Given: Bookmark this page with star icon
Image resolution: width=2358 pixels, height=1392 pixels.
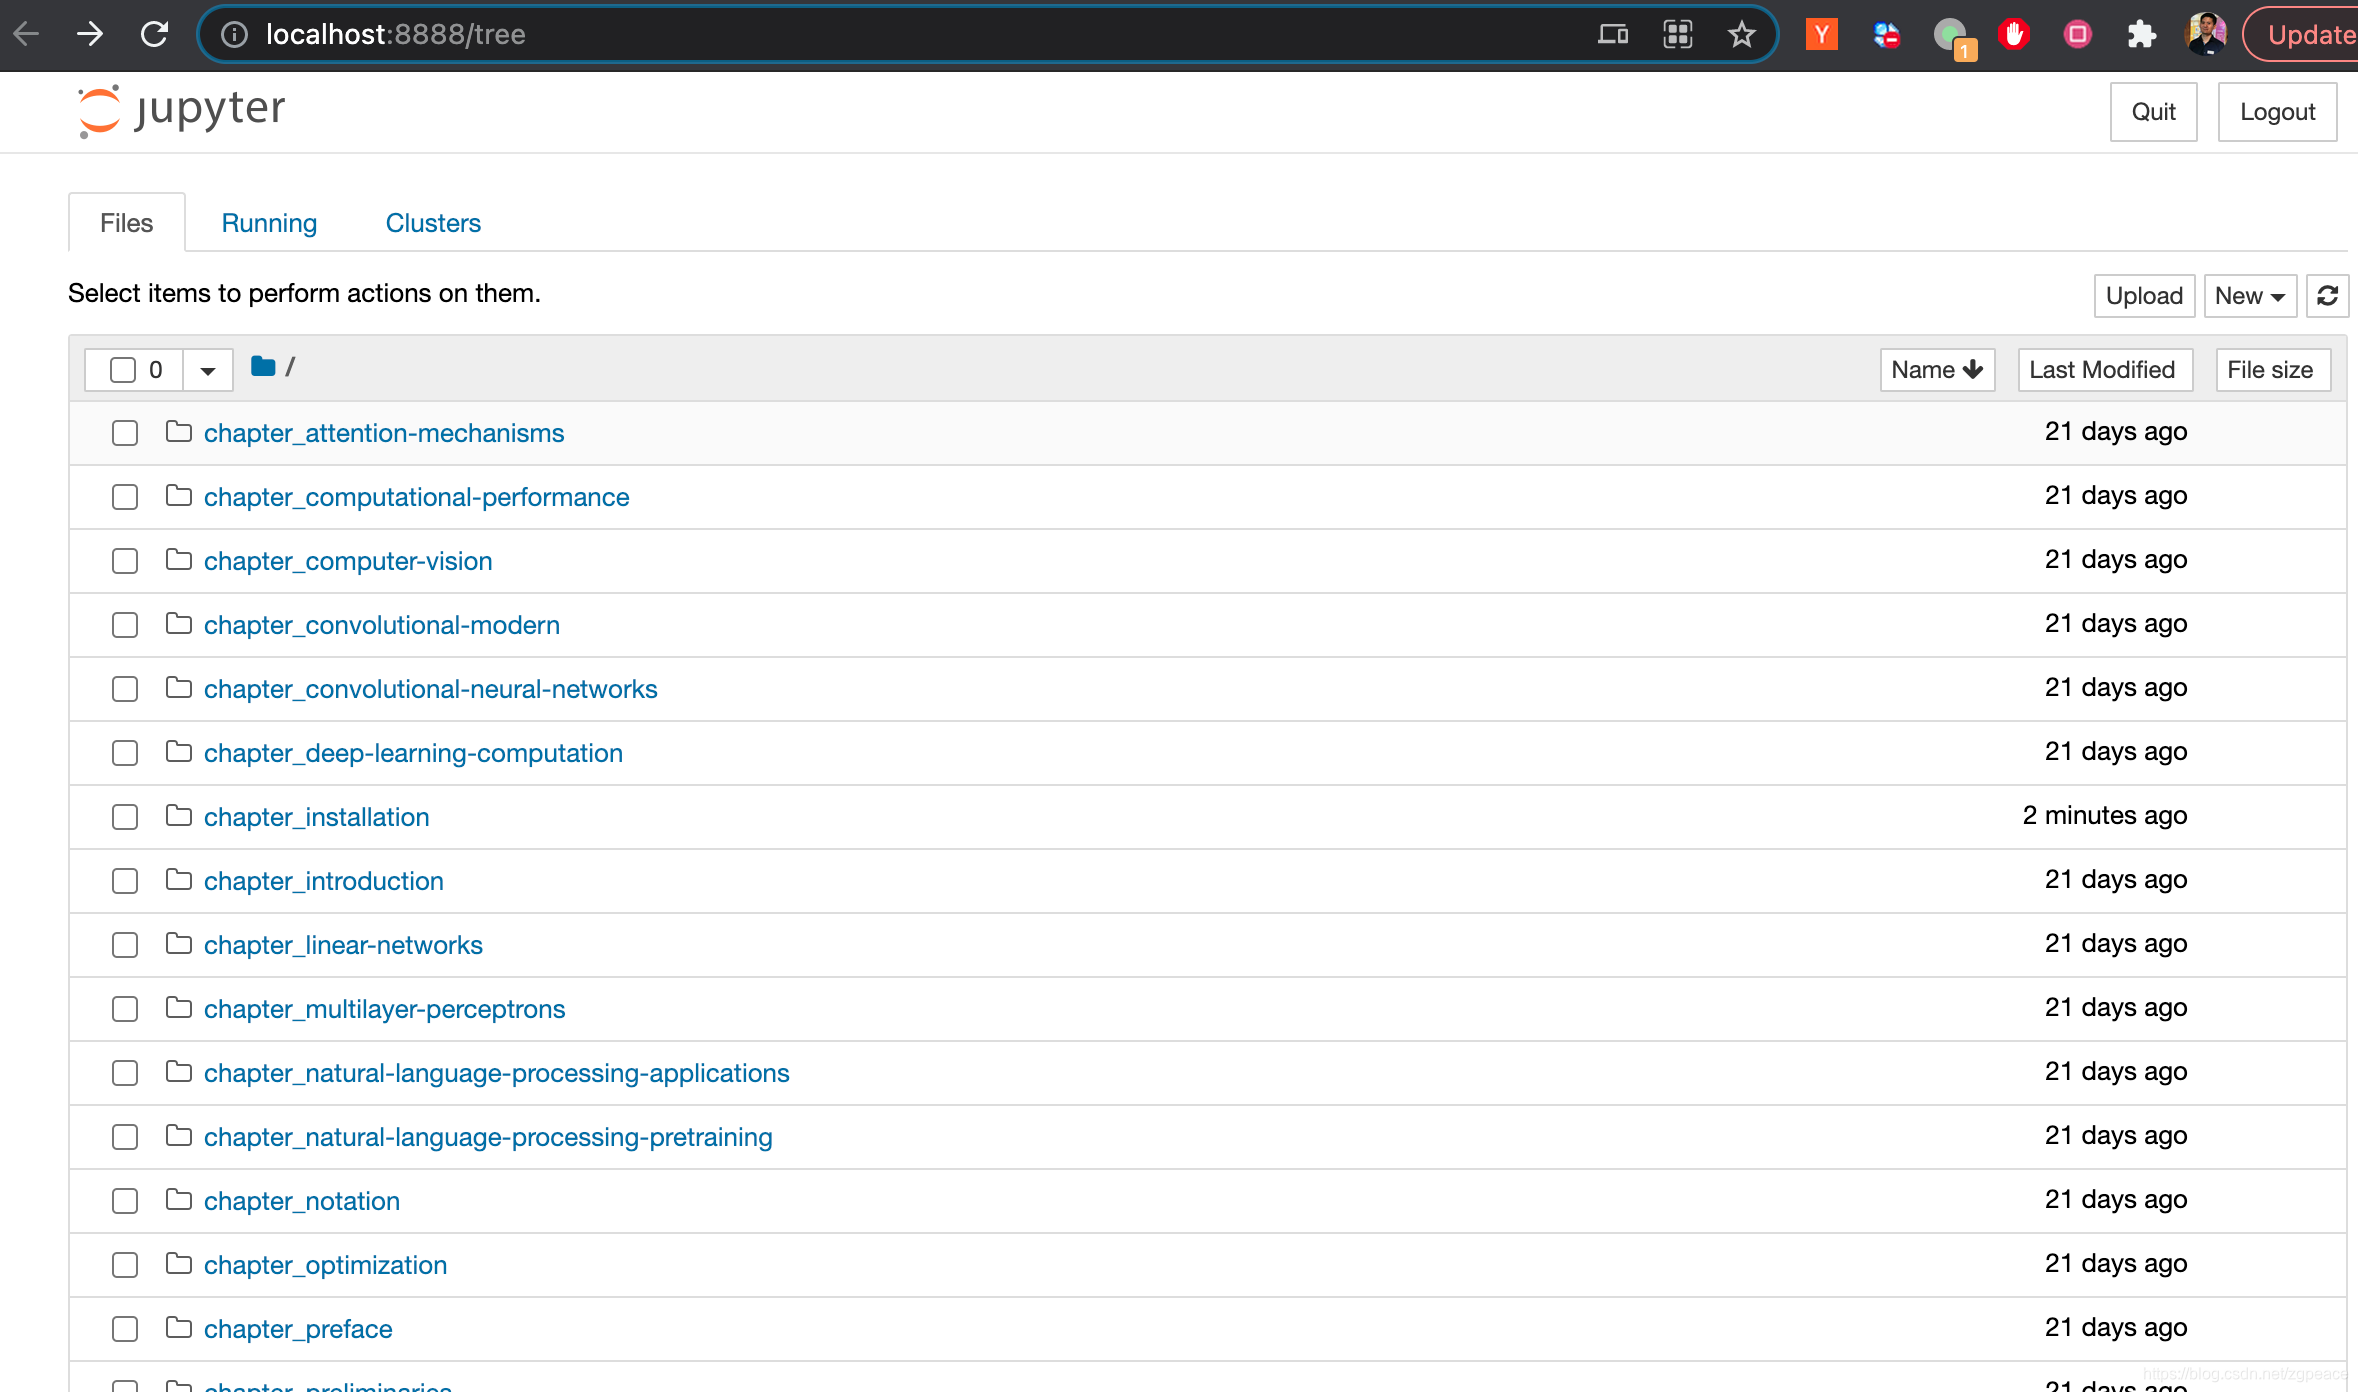Looking at the screenshot, I should tap(1741, 34).
